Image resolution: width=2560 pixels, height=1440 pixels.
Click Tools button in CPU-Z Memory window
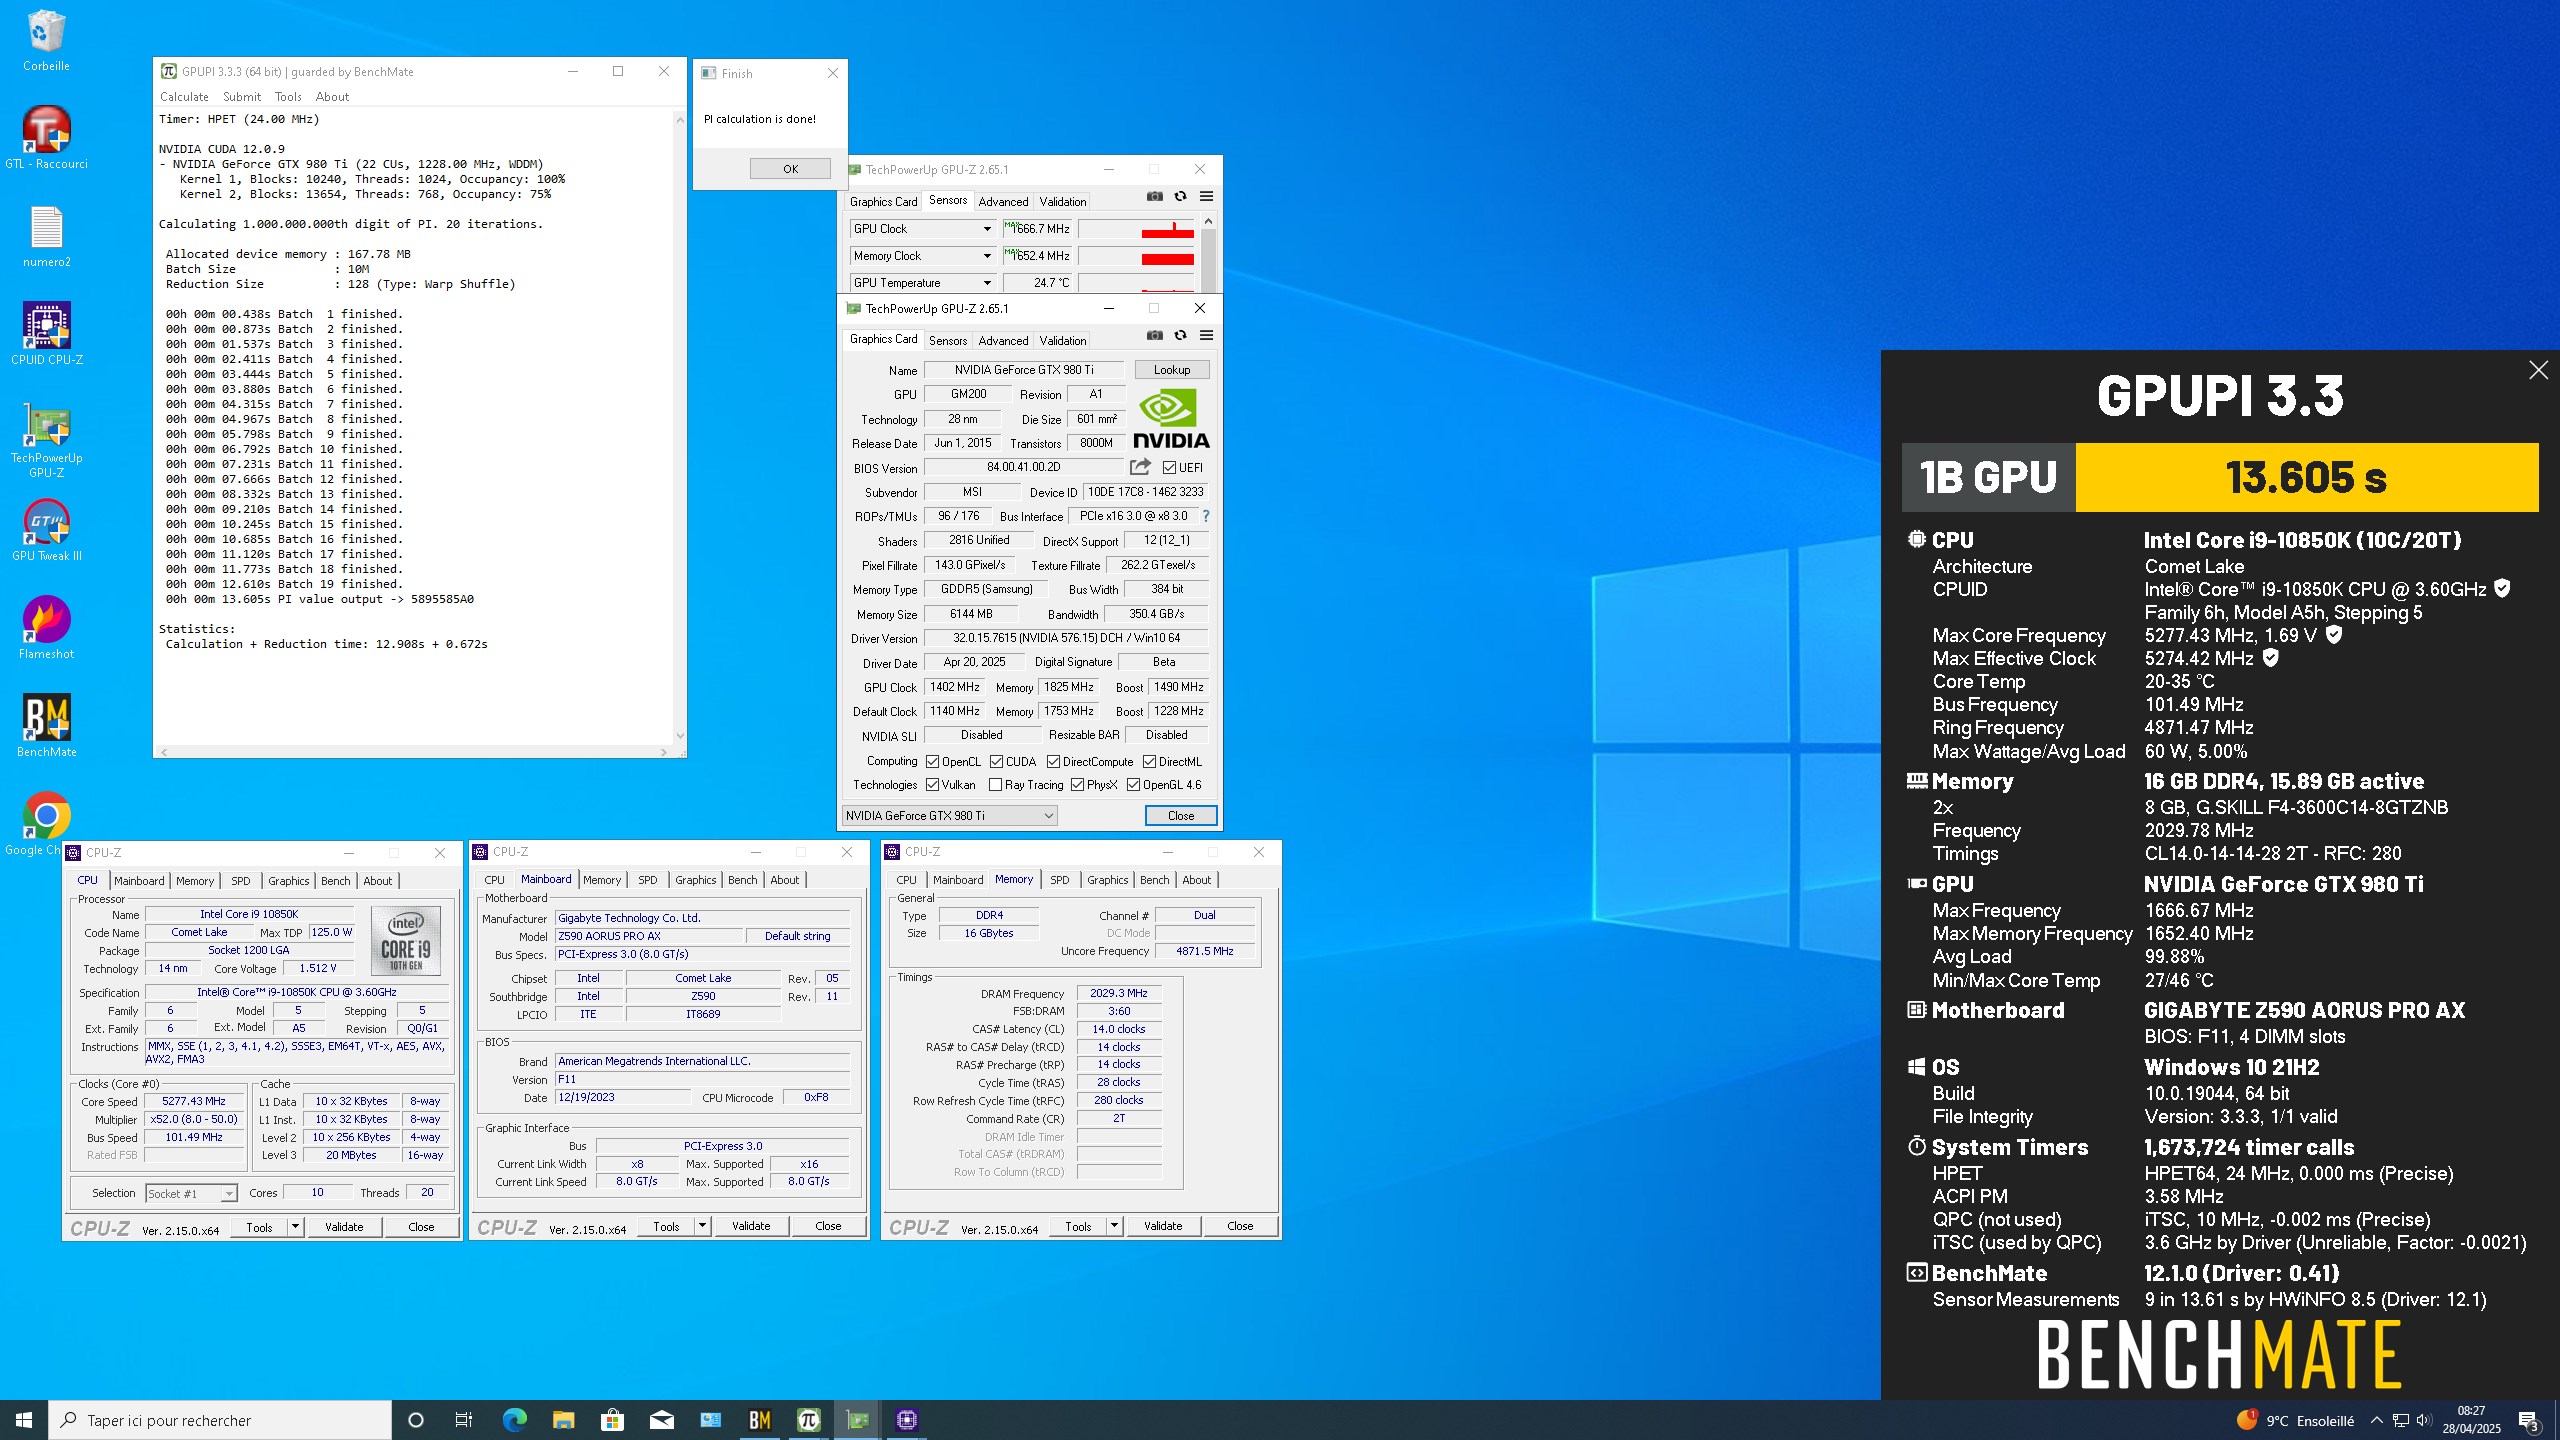pos(1078,1226)
